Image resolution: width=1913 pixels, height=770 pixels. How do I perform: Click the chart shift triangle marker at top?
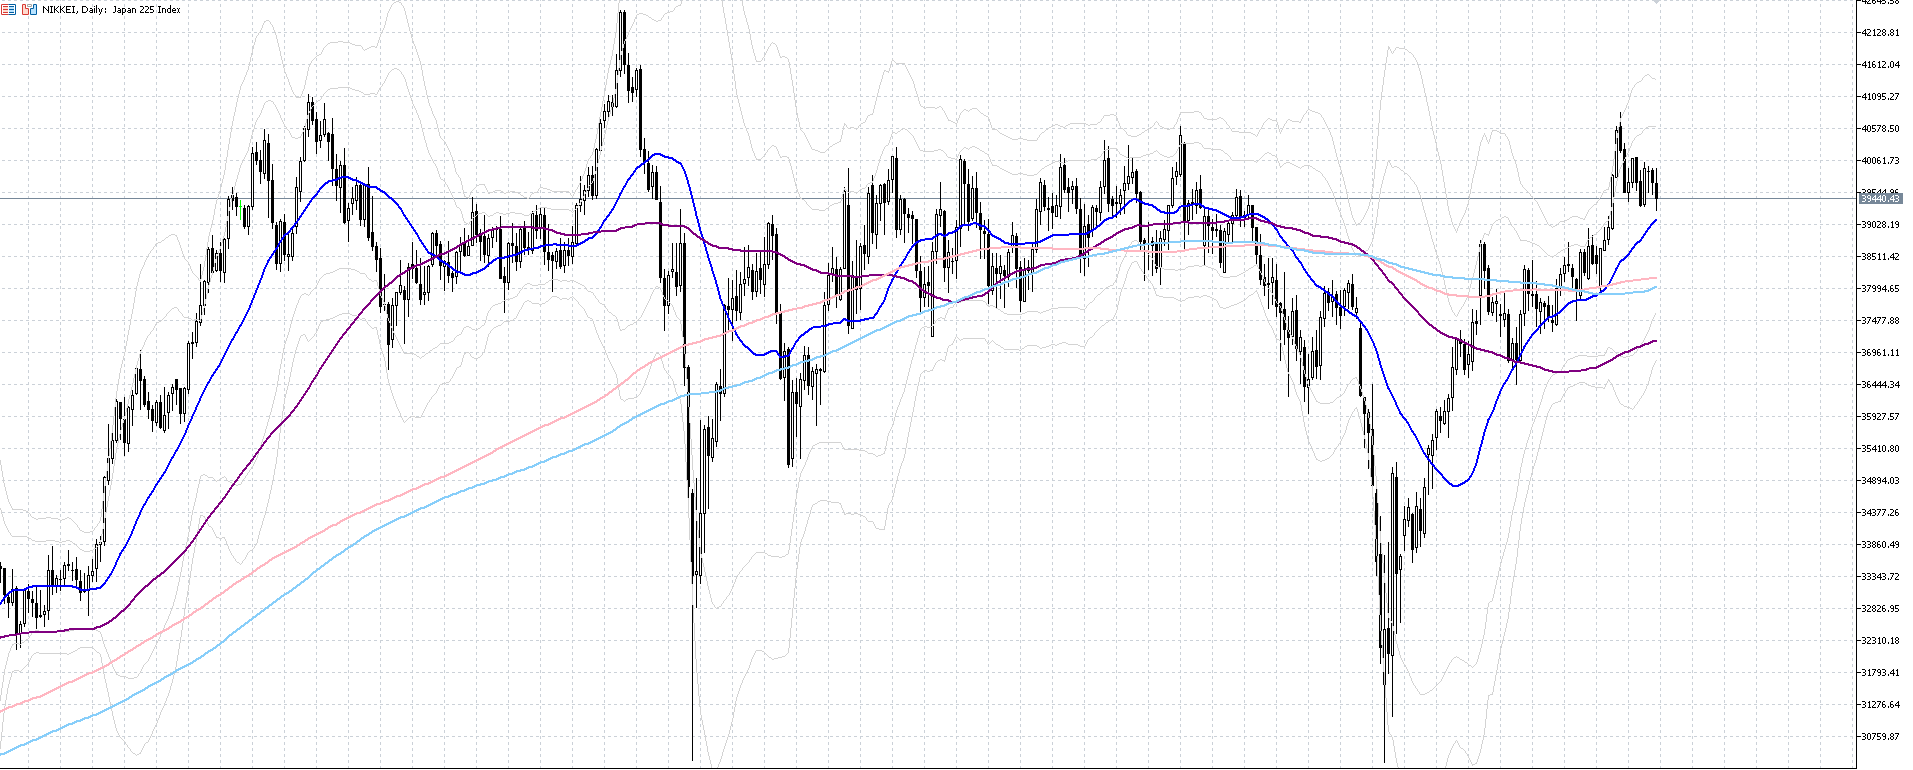[1656, 3]
